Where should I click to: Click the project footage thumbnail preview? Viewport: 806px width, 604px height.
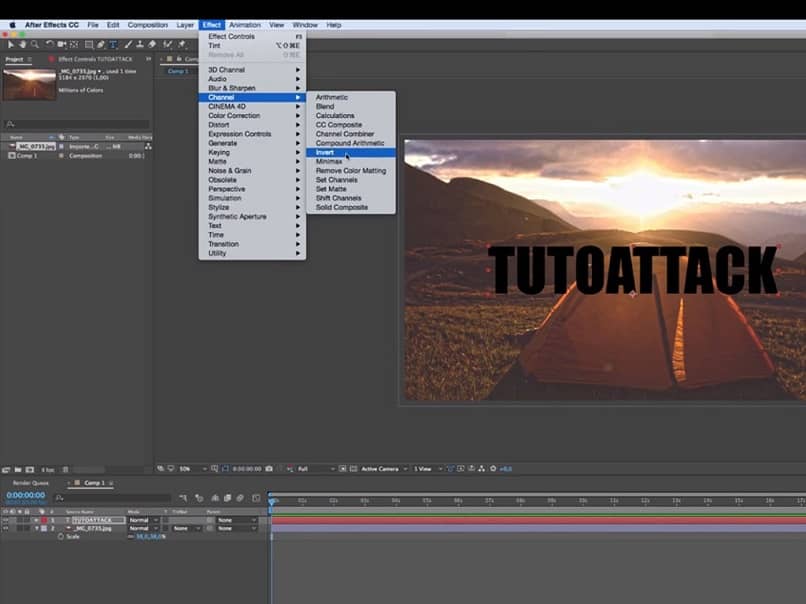tap(29, 84)
